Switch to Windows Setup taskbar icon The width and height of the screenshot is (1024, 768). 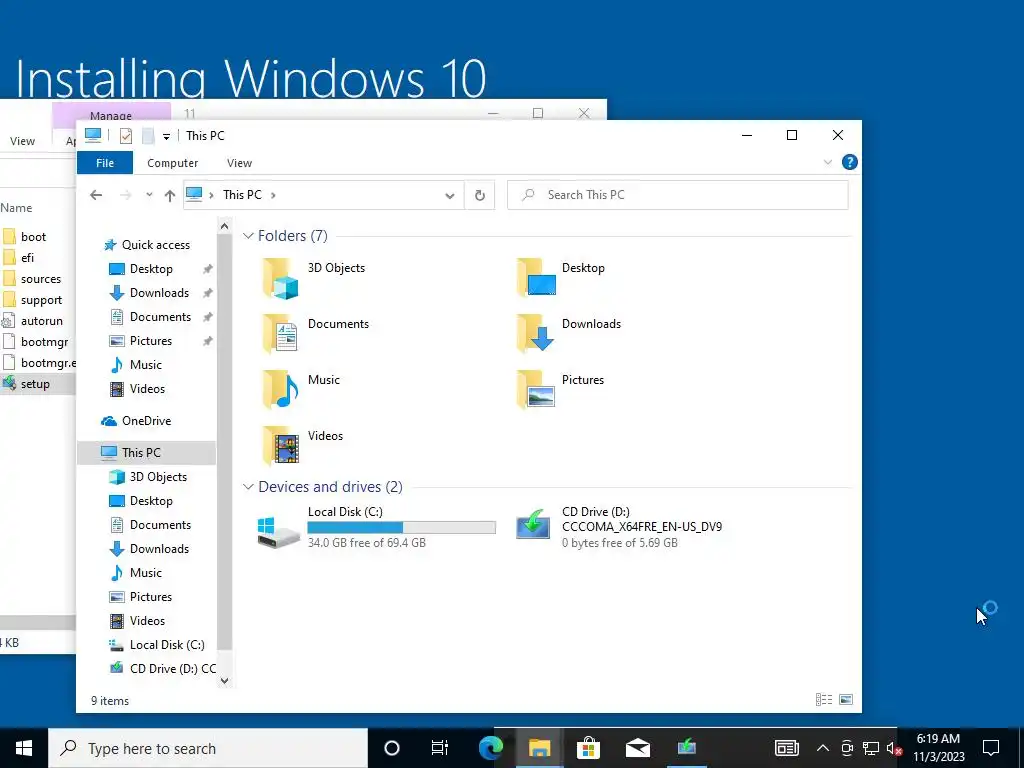coord(686,748)
